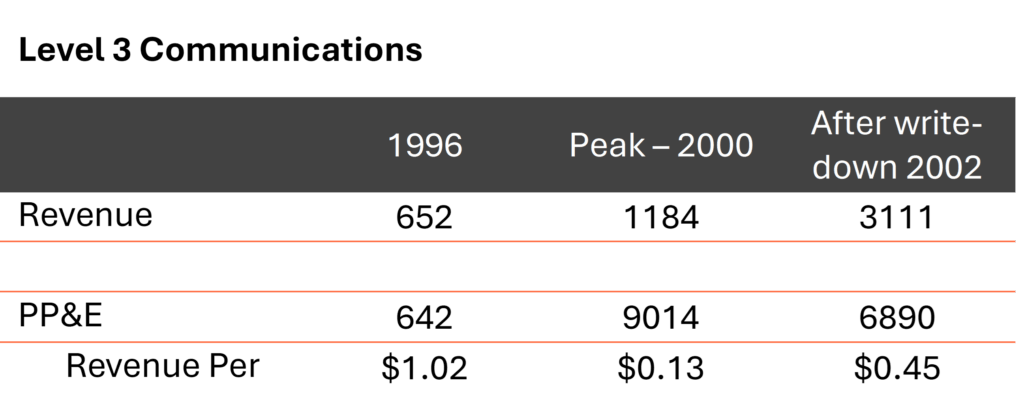Screen dimensions: 1024x401
Task: Select the 1996 PP&E value 642
Action: [x=425, y=318]
